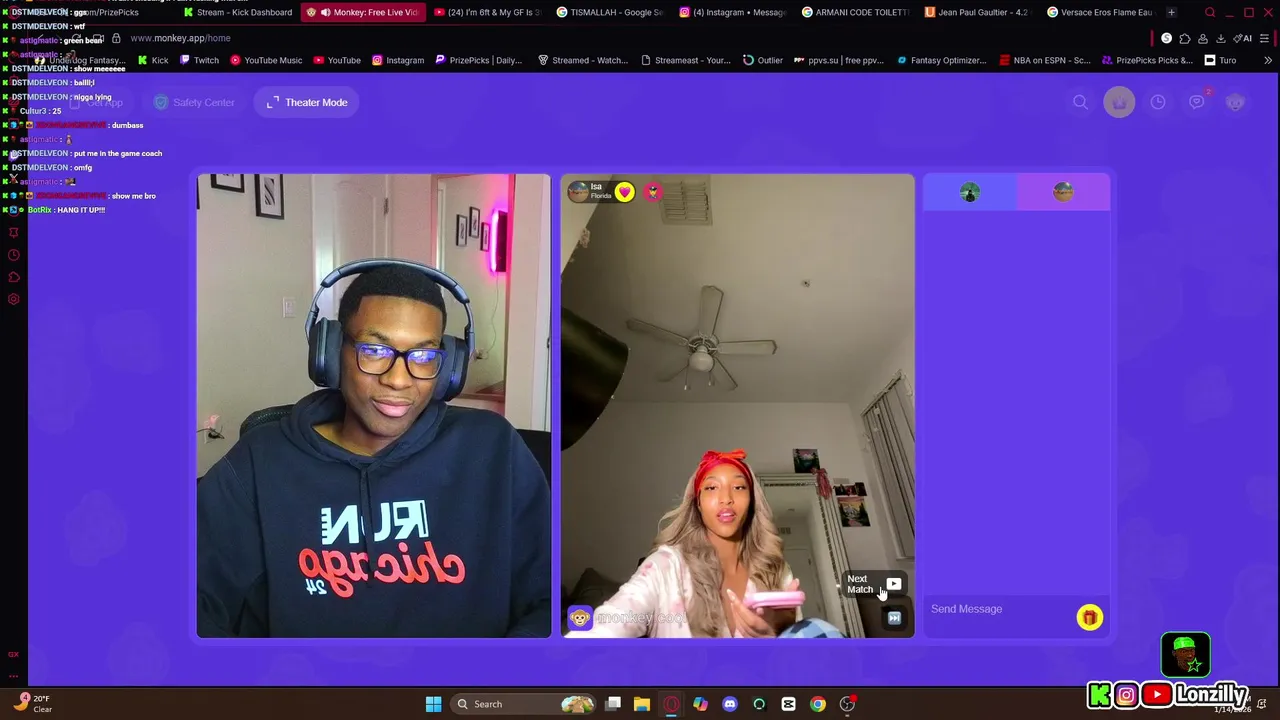The height and width of the screenshot is (720, 1280).
Task: Open Discord from the taskbar
Action: [x=730, y=704]
